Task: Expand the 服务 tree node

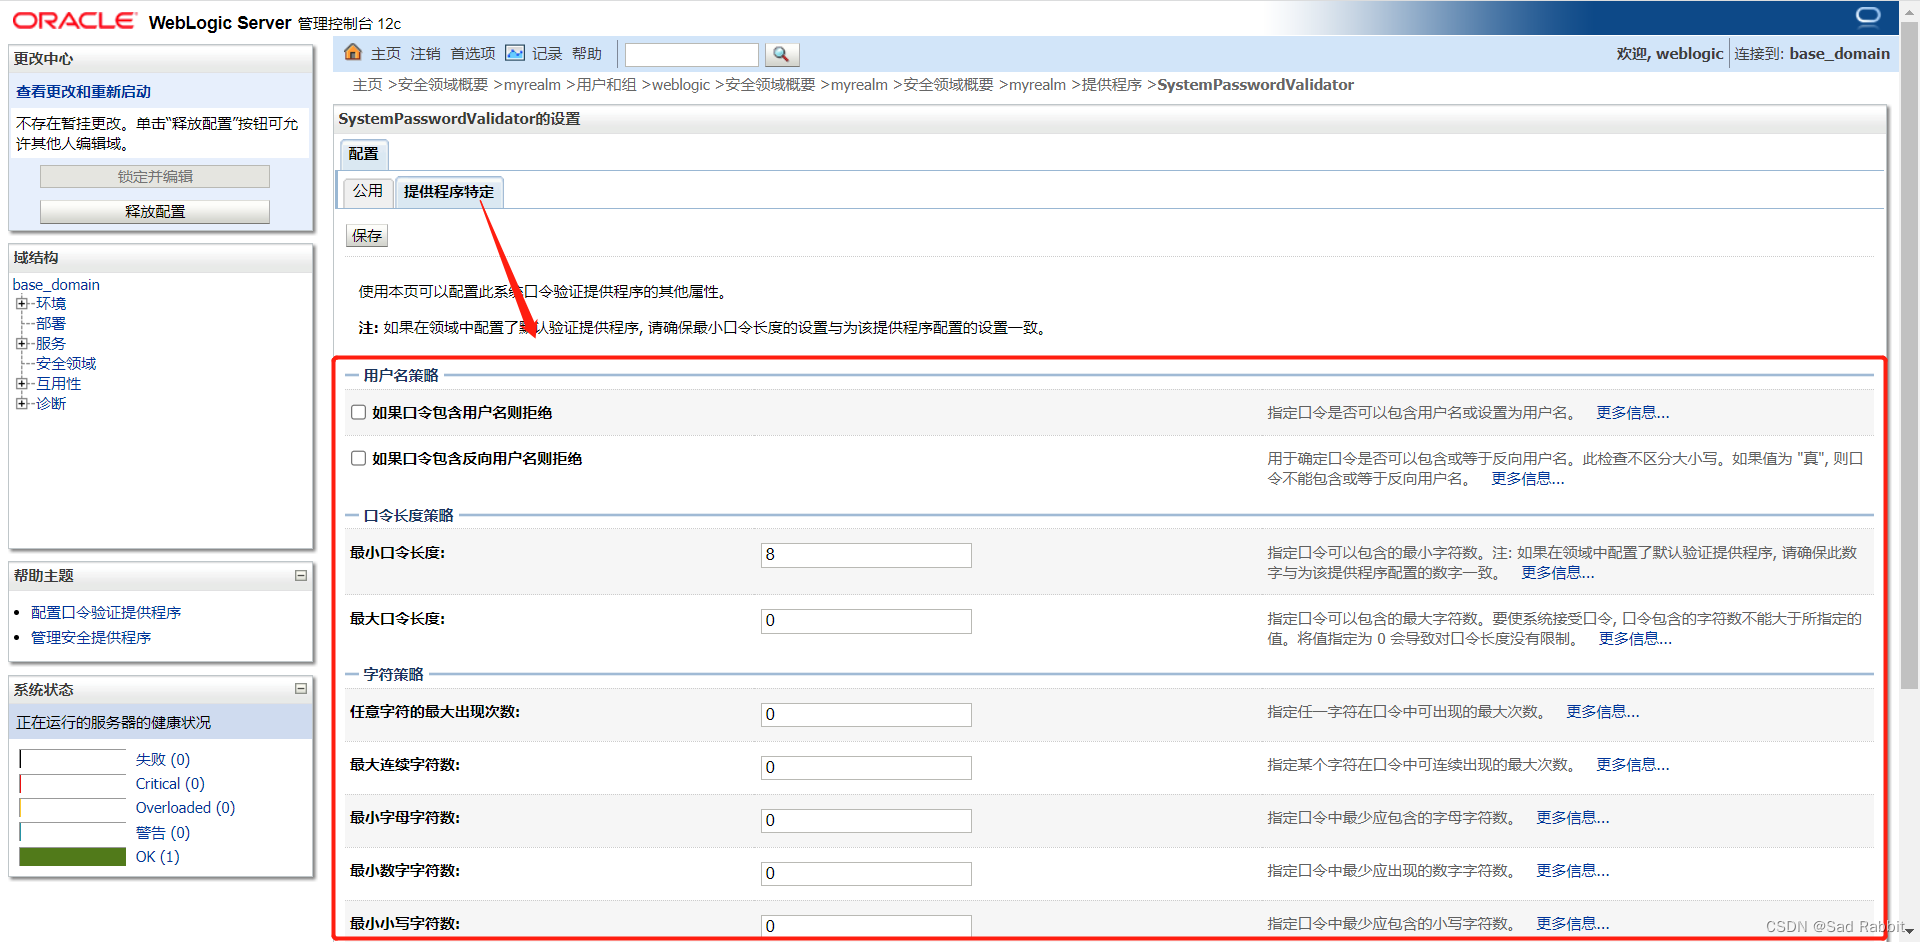Action: [23, 343]
